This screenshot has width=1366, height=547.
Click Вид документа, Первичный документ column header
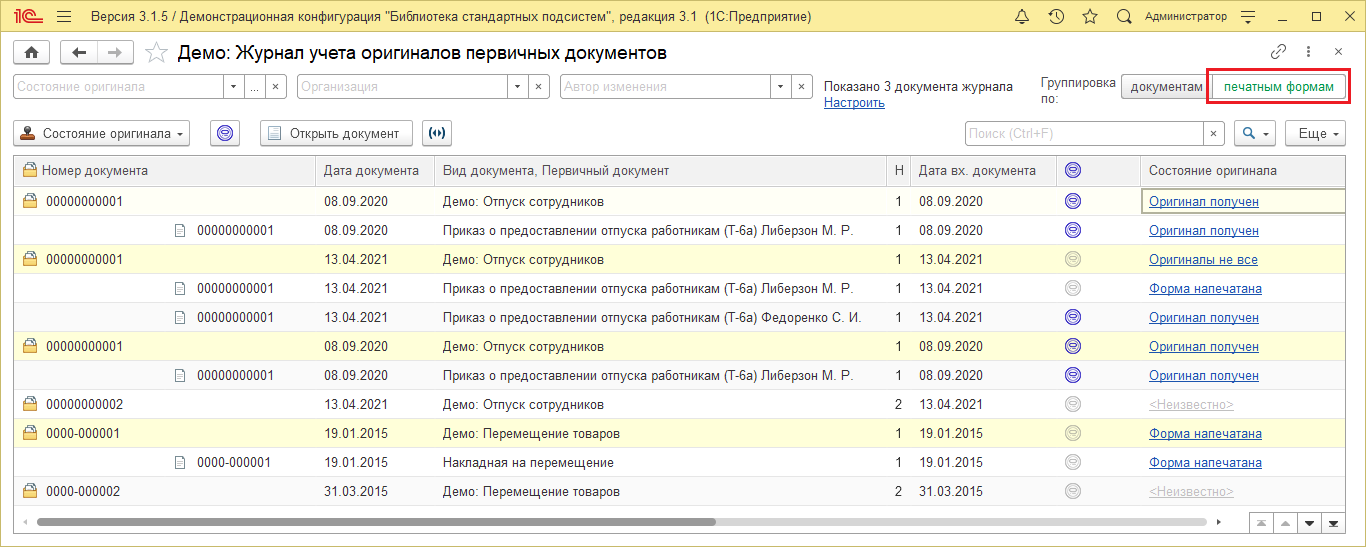(x=661, y=171)
